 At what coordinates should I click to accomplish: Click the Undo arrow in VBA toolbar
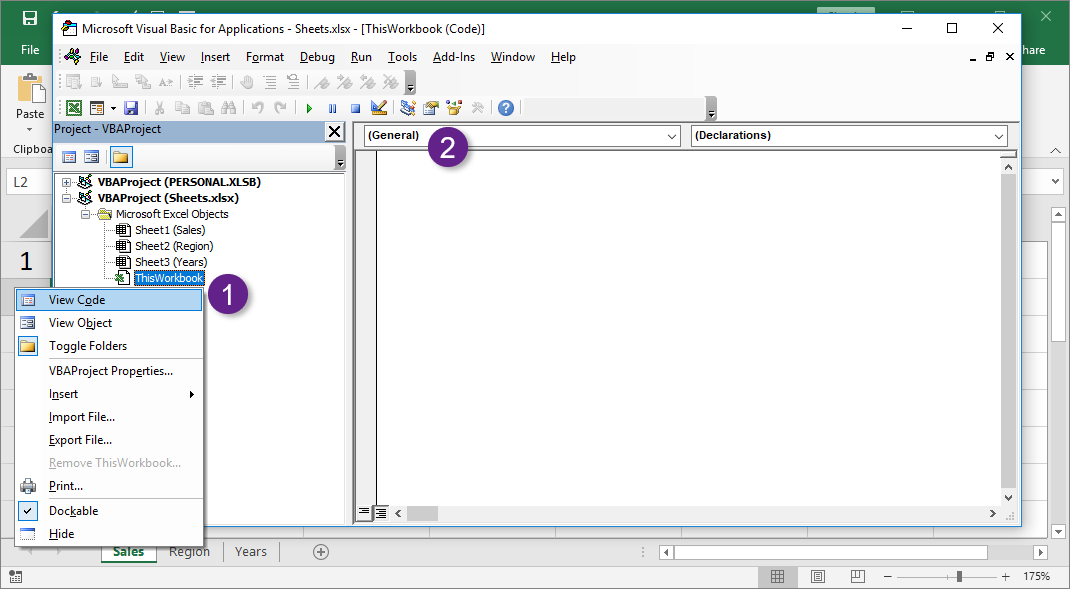coord(257,108)
